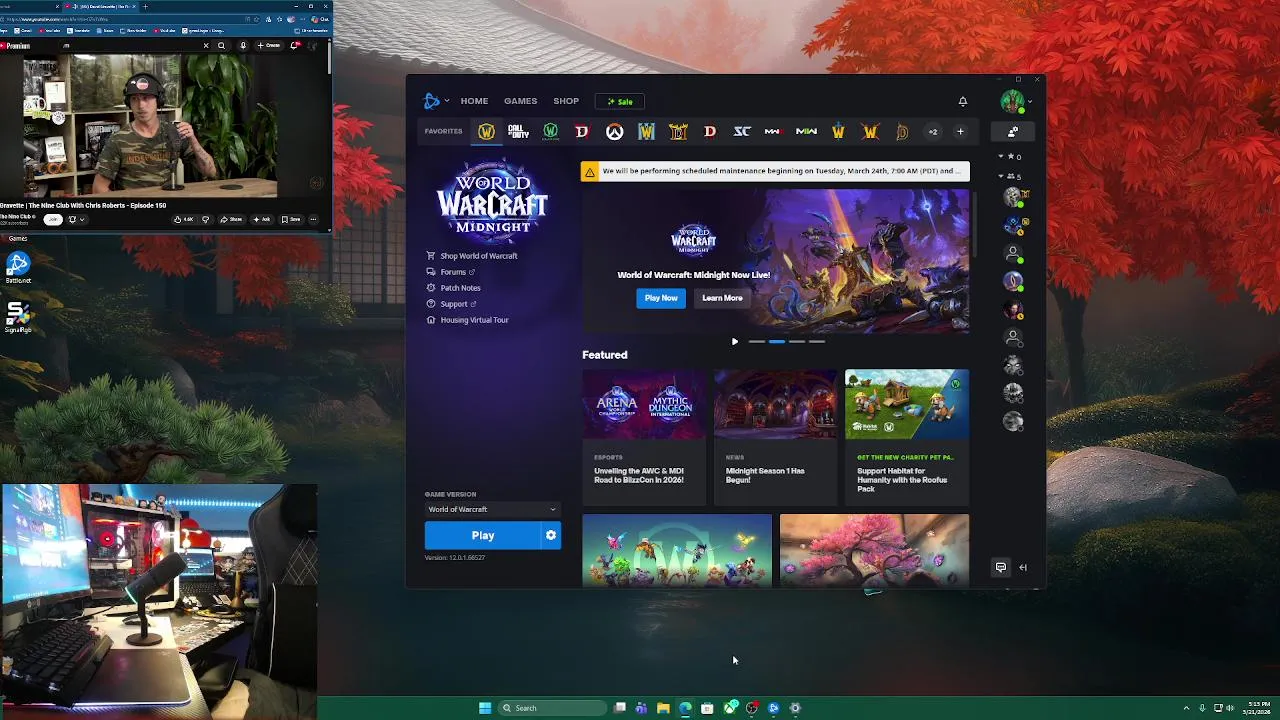The width and height of the screenshot is (1280, 720).
Task: Switch to the SHOP tab
Action: pyautogui.click(x=566, y=101)
